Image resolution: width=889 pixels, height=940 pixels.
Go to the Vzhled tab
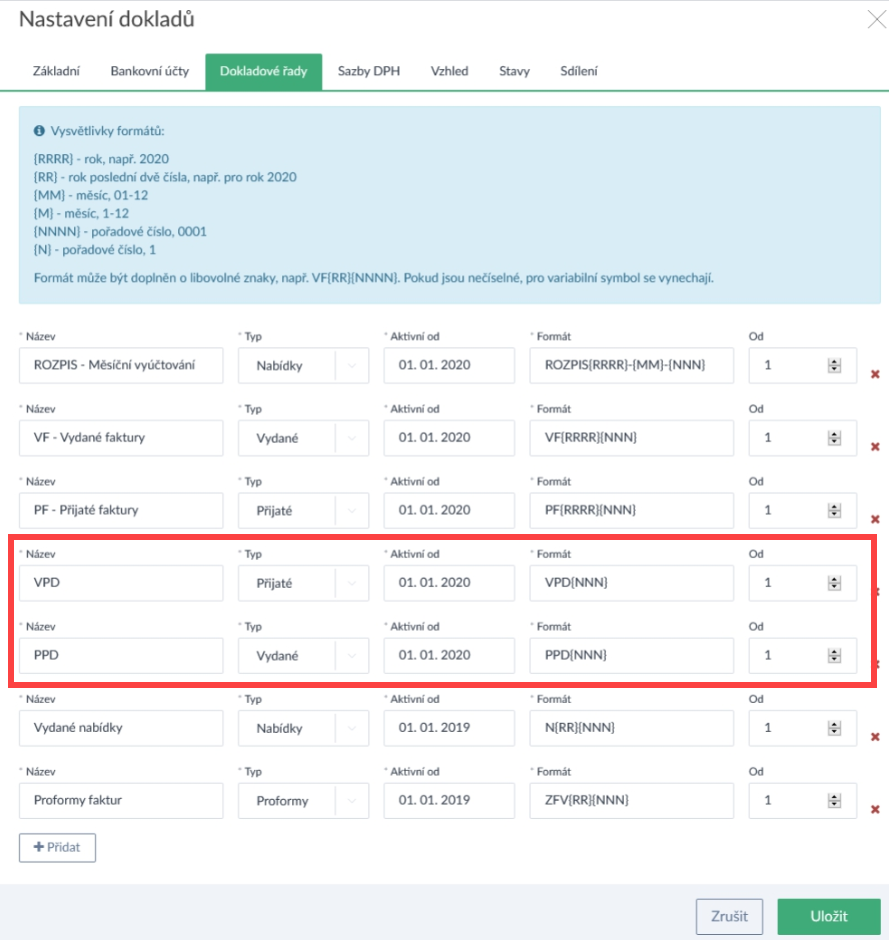(x=449, y=72)
